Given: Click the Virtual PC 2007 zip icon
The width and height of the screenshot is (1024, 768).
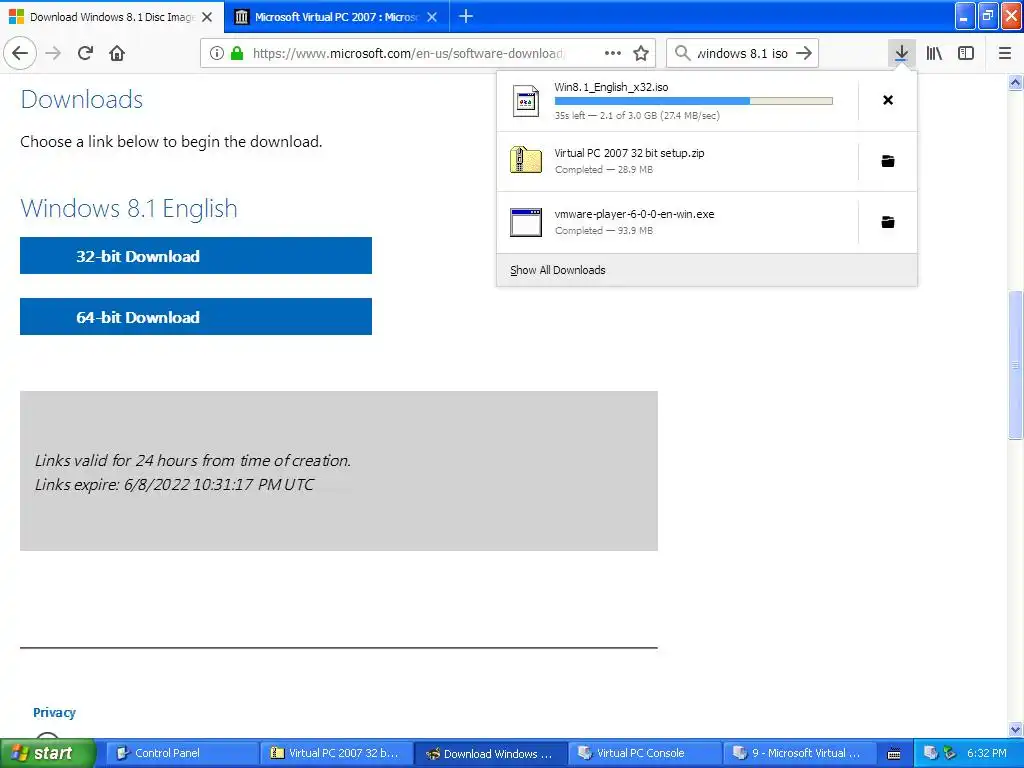Looking at the screenshot, I should 526,160.
